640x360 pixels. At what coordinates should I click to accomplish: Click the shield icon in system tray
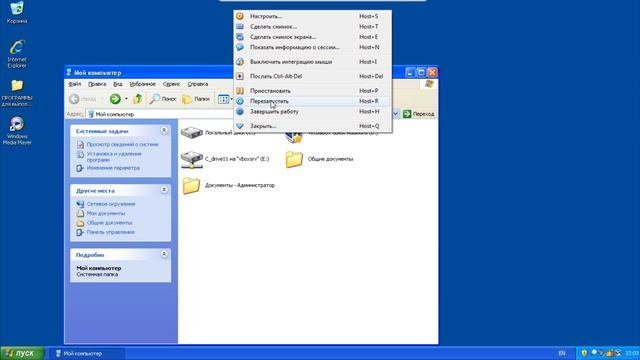click(x=584, y=353)
